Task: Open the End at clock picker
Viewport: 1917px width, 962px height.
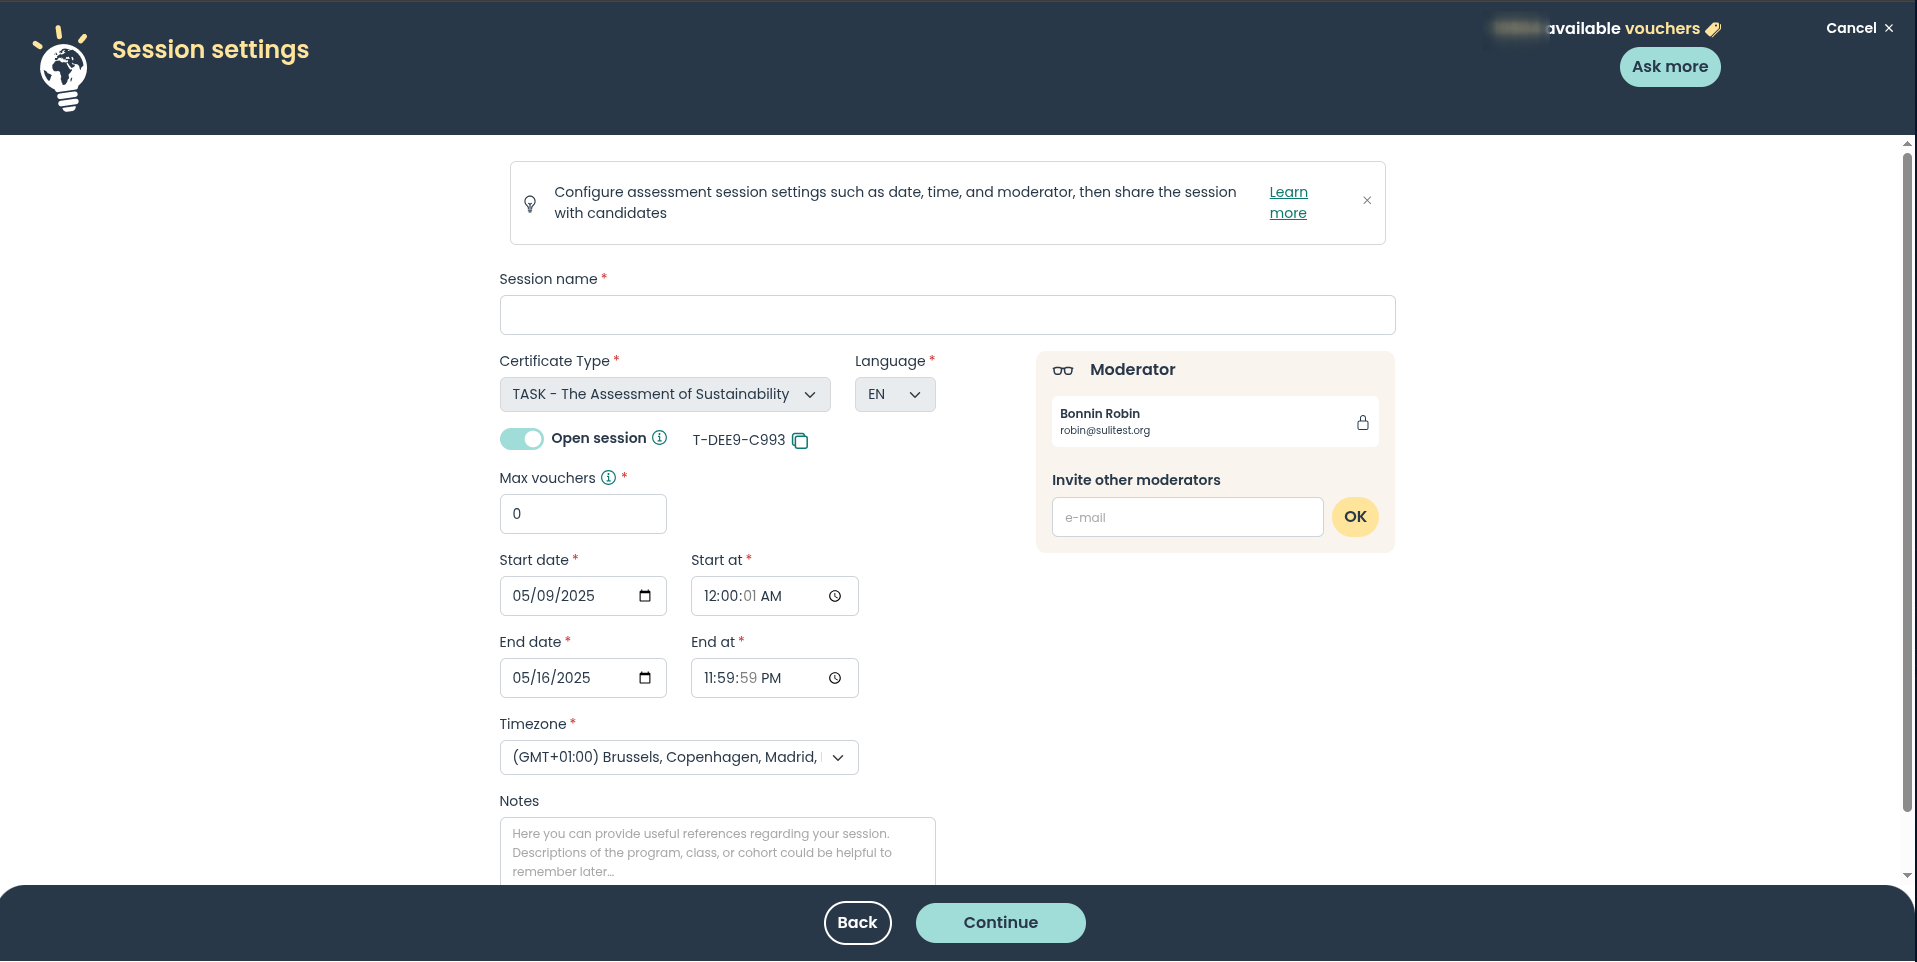Action: [x=835, y=678]
